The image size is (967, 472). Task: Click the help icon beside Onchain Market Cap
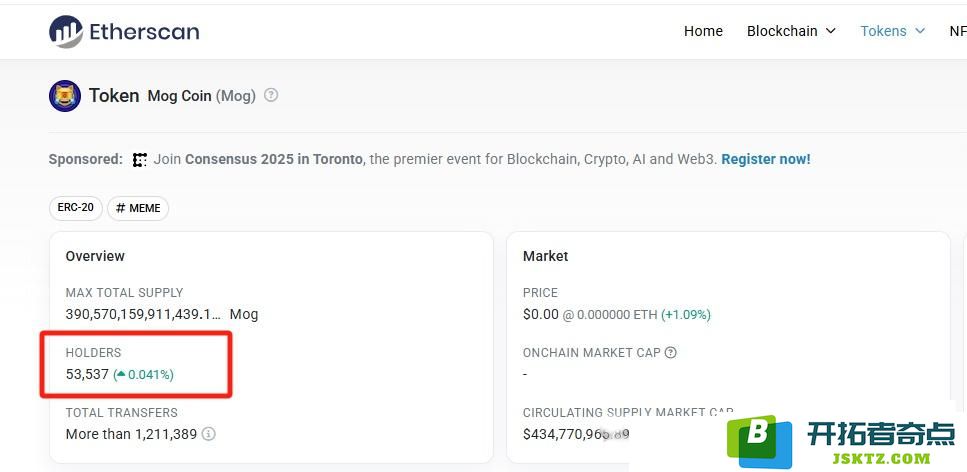670,353
